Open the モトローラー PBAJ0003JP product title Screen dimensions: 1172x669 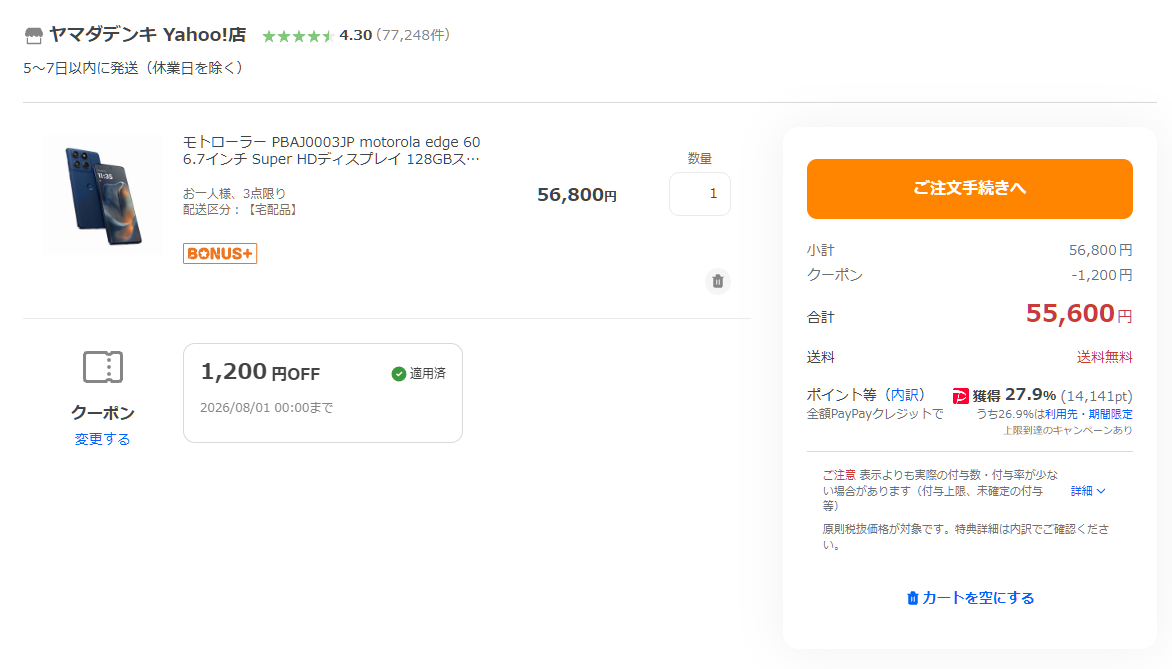click(331, 150)
